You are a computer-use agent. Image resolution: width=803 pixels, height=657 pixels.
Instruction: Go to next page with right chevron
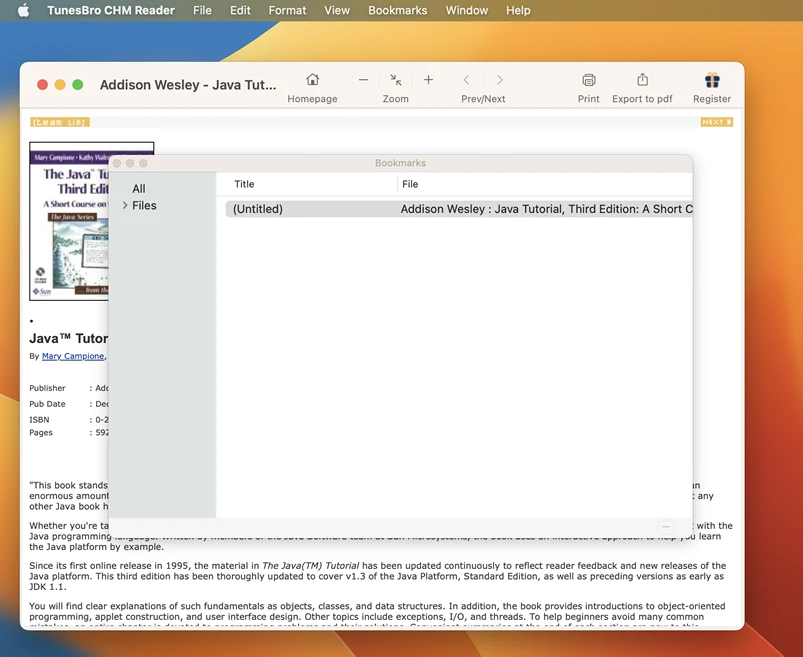click(498, 79)
